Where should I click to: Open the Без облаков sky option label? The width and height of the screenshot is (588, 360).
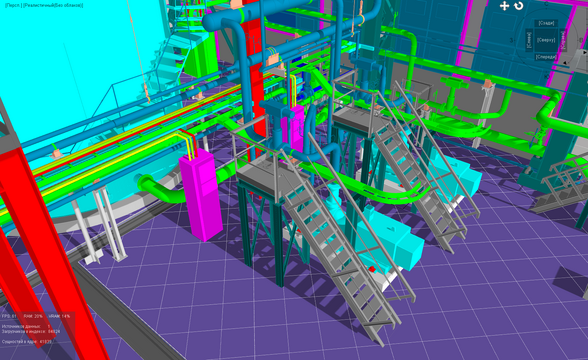(68, 6)
